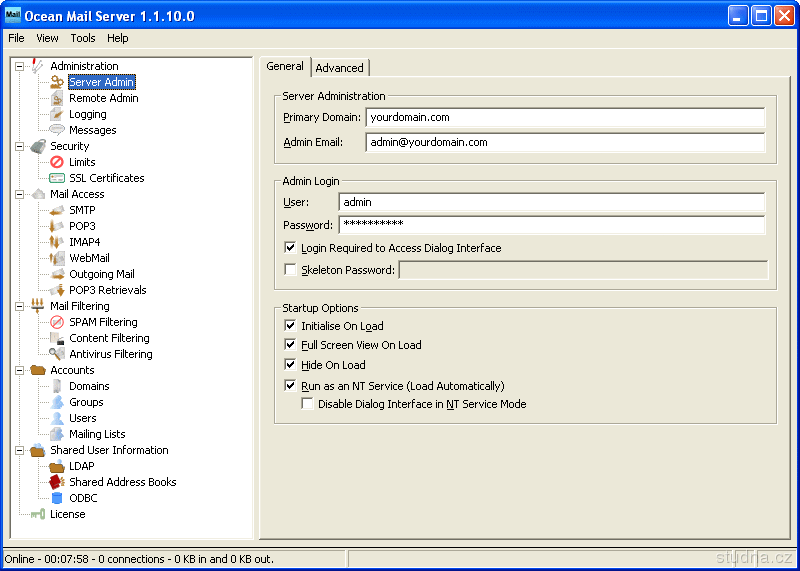This screenshot has height=571, width=800.
Task: Select Remote Admin in the tree
Action: coord(103,98)
